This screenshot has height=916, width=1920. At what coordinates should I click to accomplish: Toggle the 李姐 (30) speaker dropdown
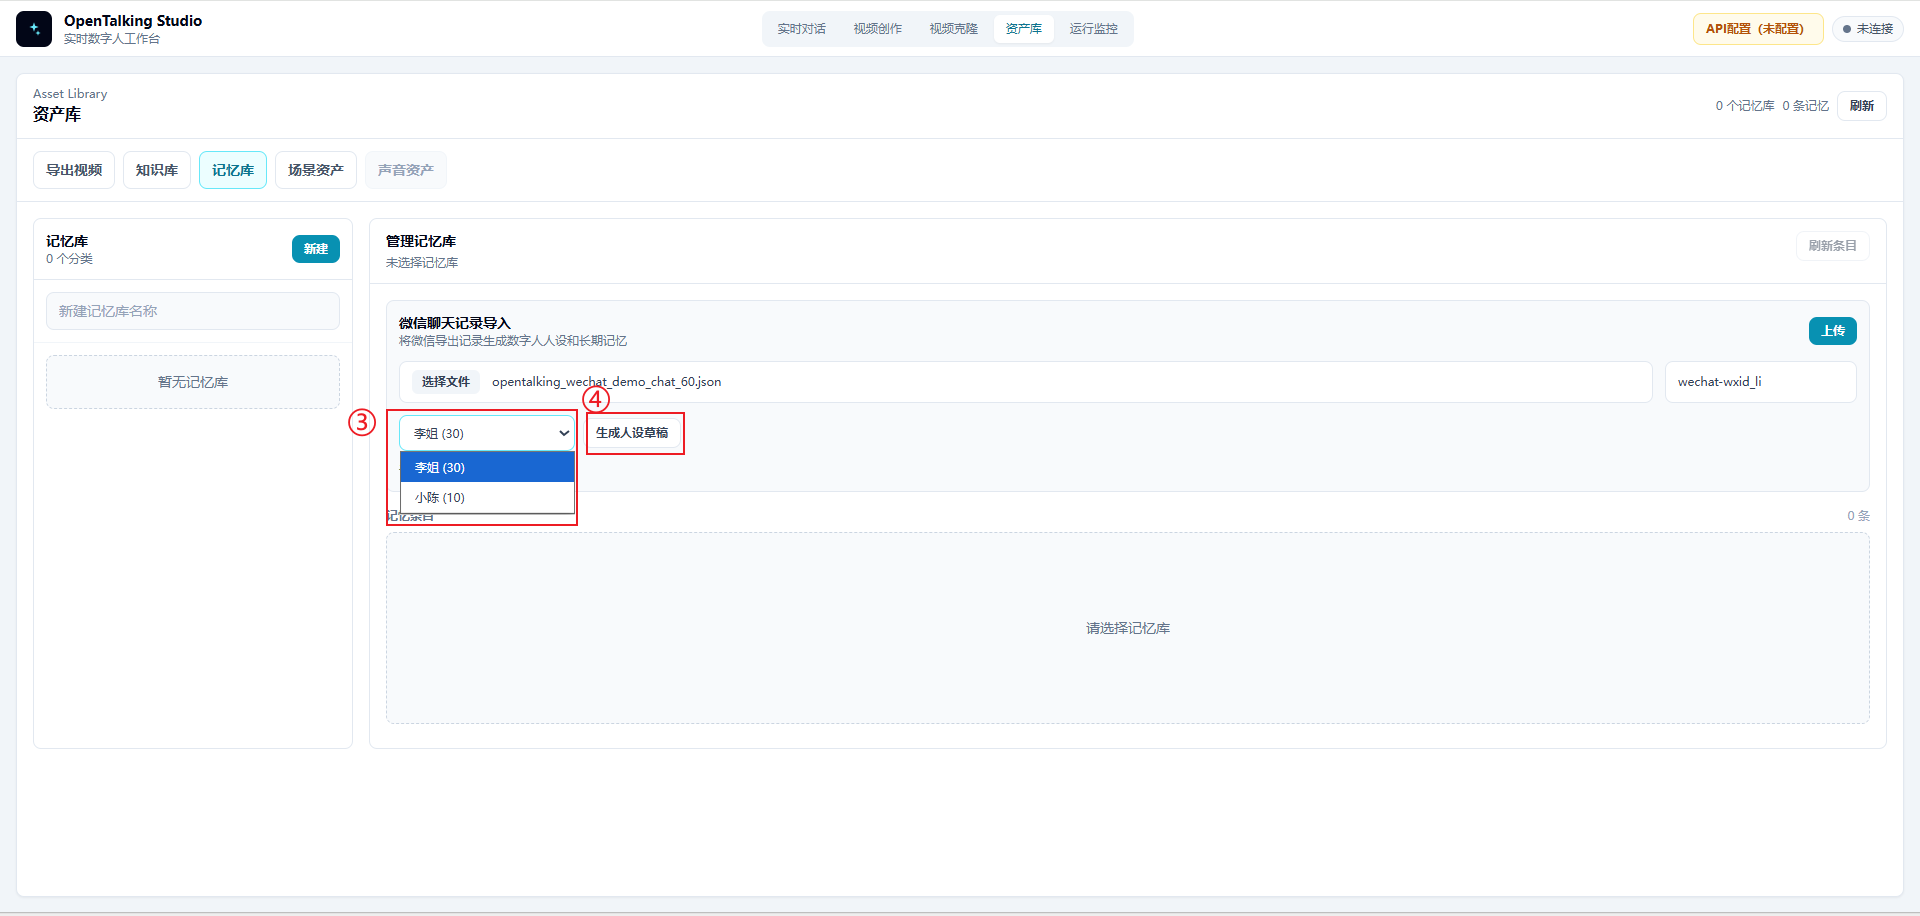487,433
